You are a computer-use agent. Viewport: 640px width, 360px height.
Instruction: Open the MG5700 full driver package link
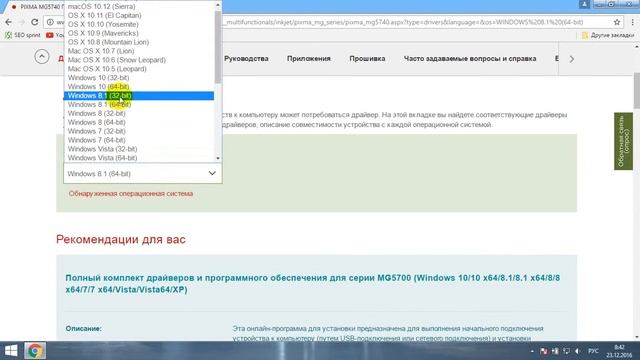(313, 284)
